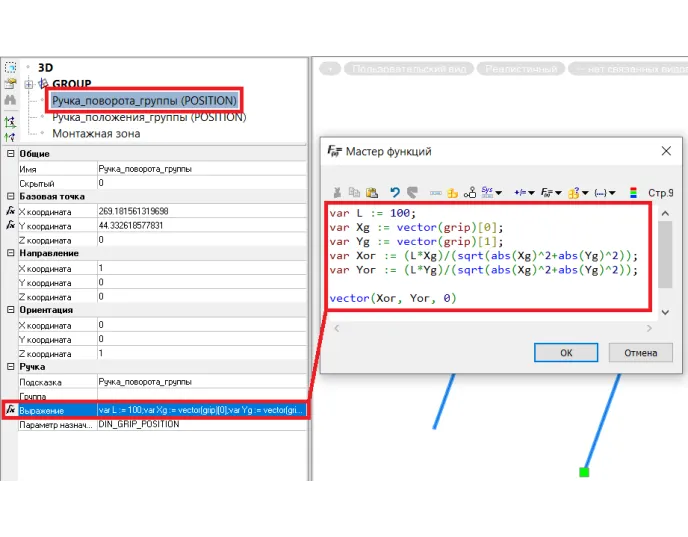Click the X axis sort icon
Screen dimensions: 688x537
tap(11, 122)
